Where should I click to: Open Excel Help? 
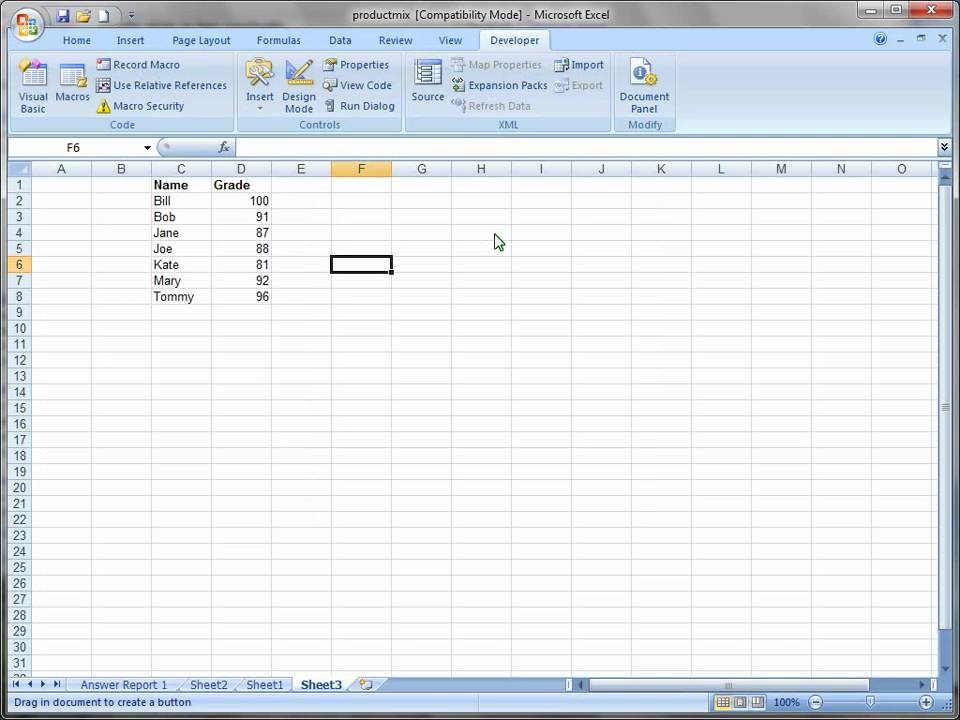pos(880,39)
